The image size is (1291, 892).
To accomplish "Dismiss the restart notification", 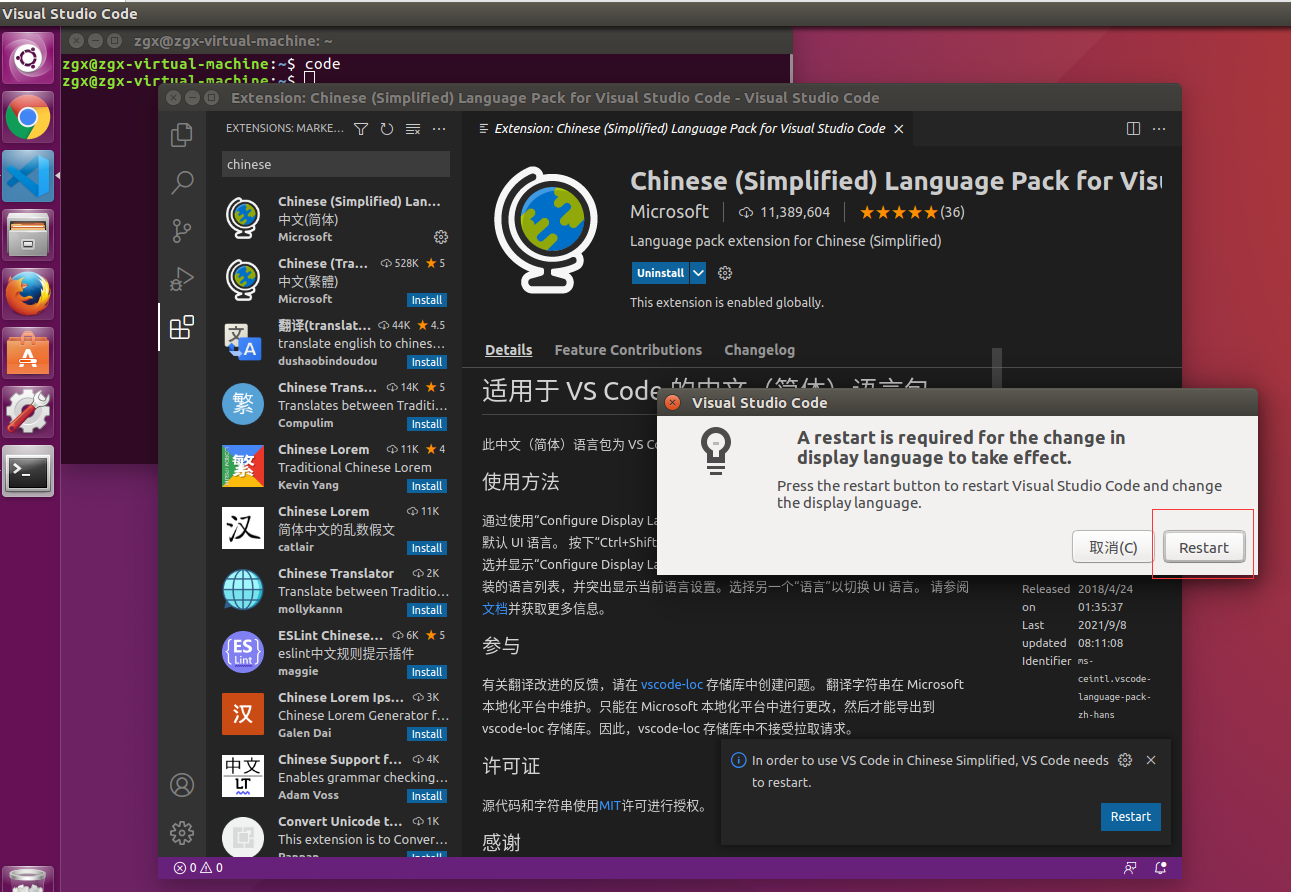I will (1151, 760).
